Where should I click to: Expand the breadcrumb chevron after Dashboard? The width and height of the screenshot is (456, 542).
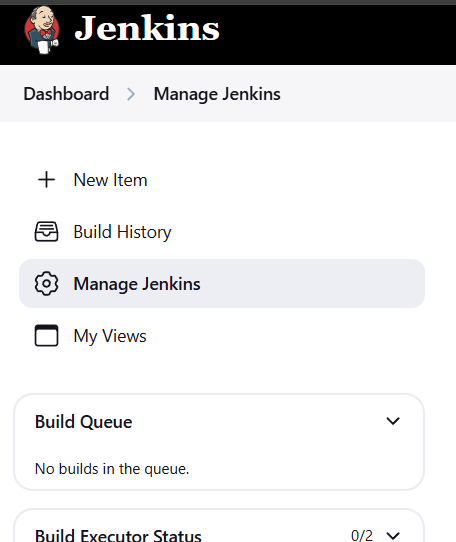131,94
